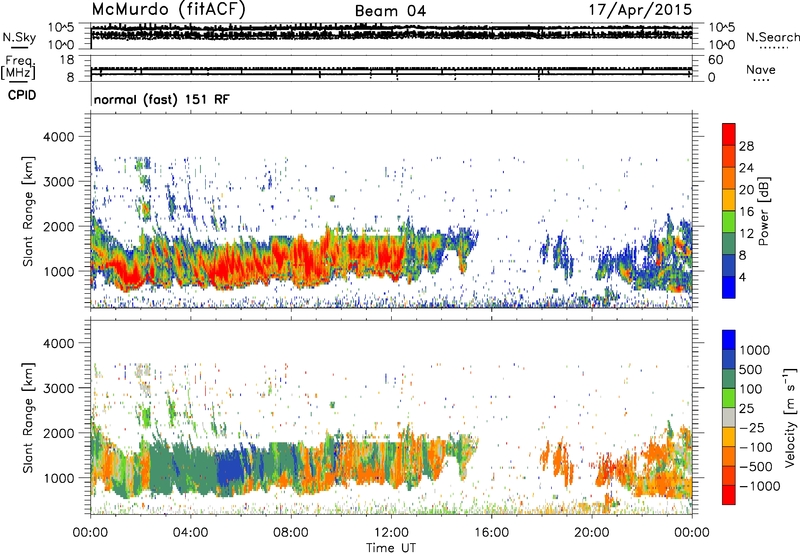Screen dimensions: 800x554
Task: Click the '500' tick on the Velocity colorbar
Action: (751, 370)
